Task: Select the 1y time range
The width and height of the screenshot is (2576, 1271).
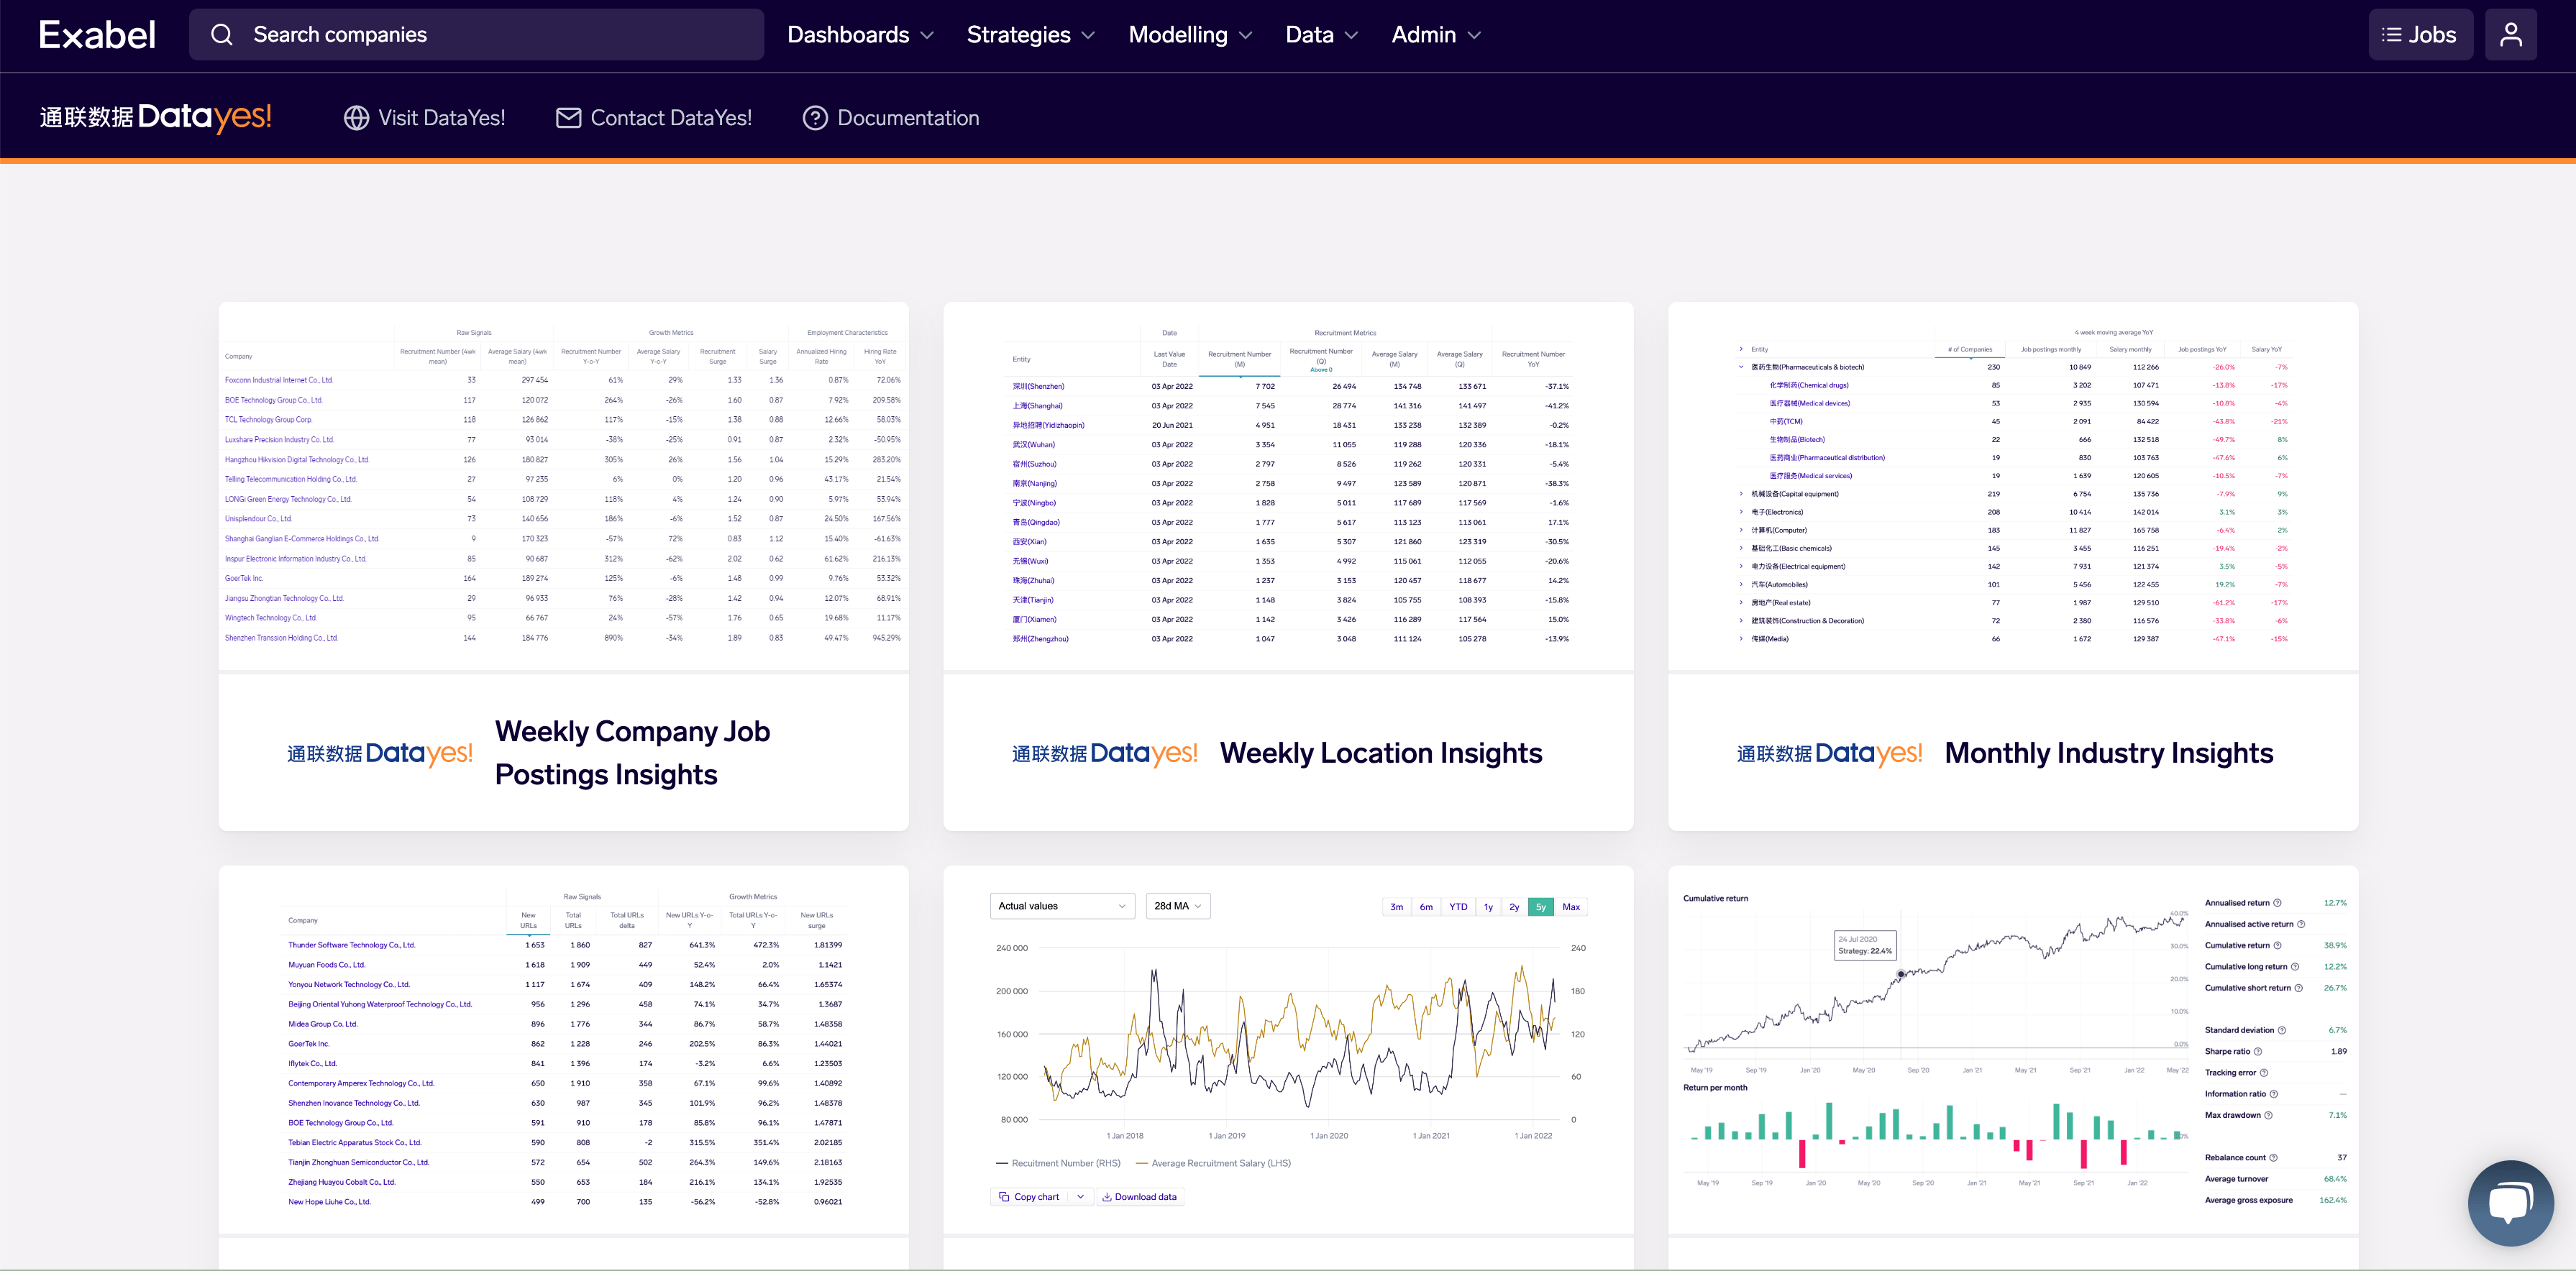Action: coord(1488,907)
